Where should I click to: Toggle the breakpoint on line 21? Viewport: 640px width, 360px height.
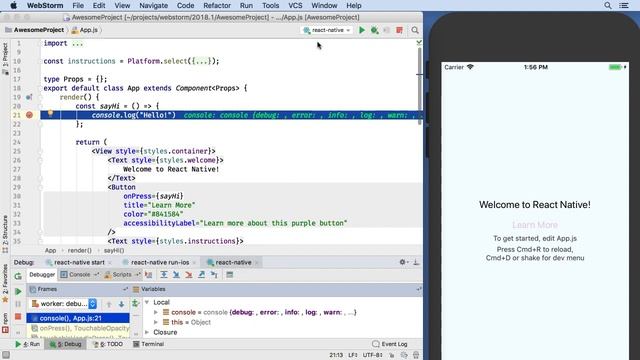coord(29,115)
